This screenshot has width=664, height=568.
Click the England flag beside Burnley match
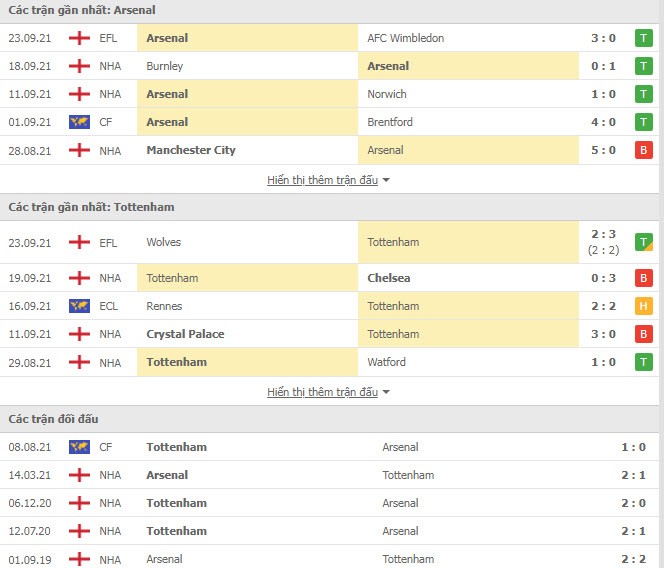point(79,66)
